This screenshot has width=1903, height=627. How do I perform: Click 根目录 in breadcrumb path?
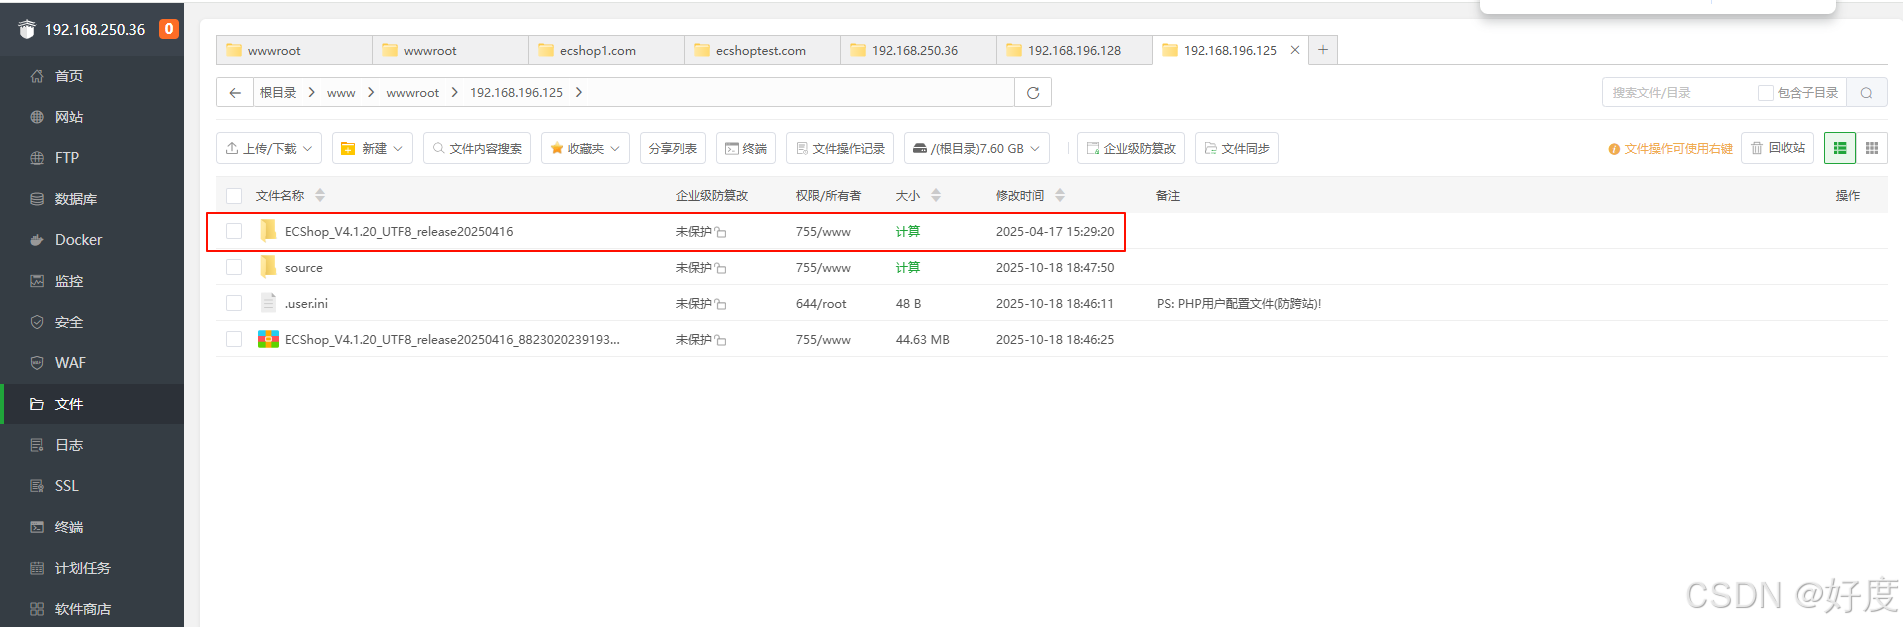pos(278,93)
